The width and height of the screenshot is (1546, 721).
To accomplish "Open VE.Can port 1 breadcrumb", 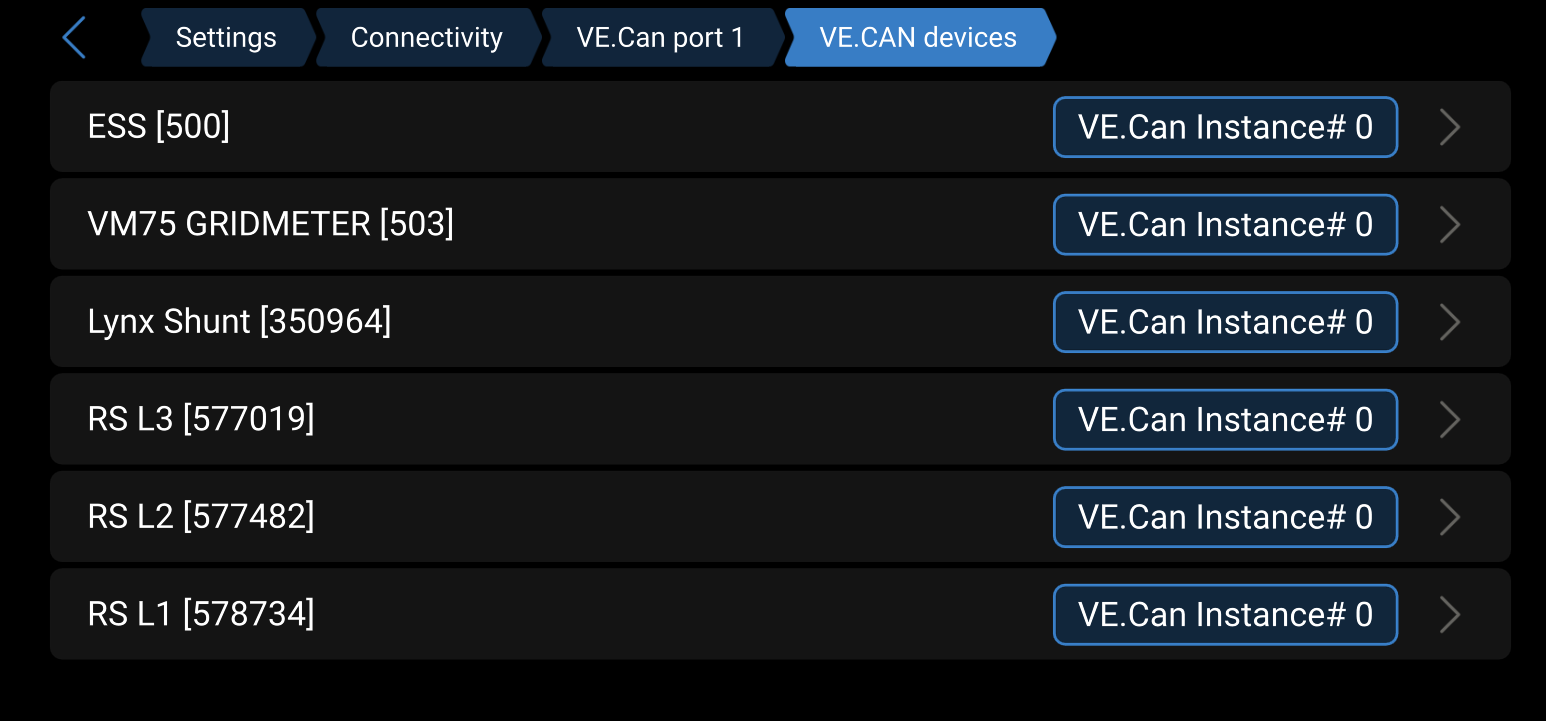I will point(660,38).
